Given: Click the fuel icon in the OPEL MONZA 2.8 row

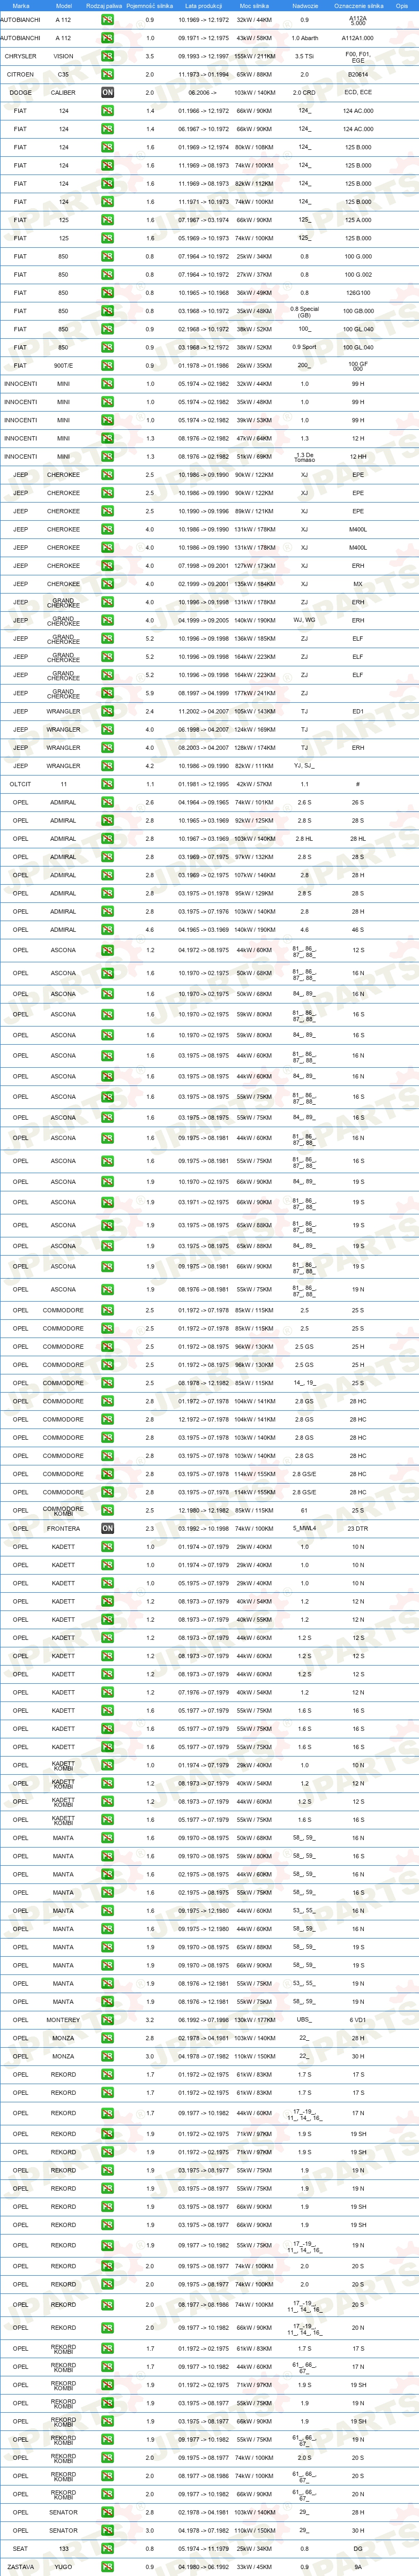Looking at the screenshot, I should 107,2038.
